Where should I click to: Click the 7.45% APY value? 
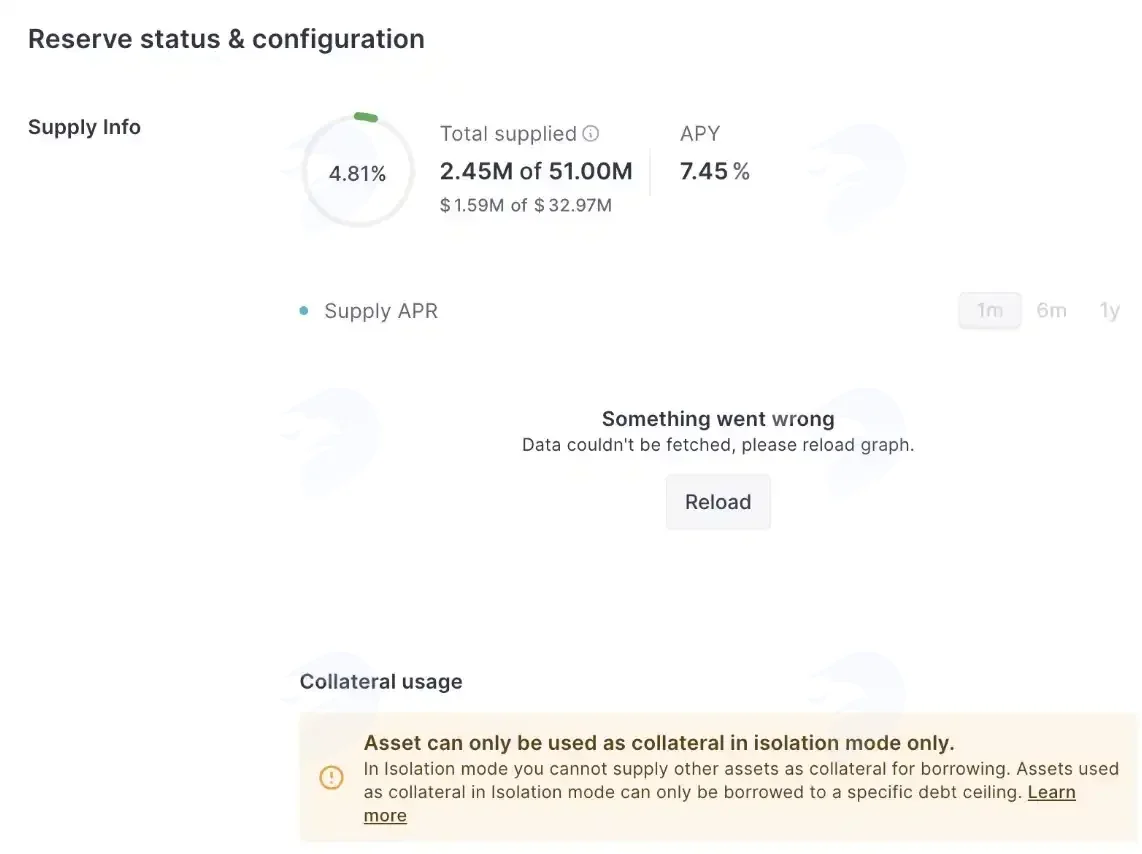click(x=714, y=171)
